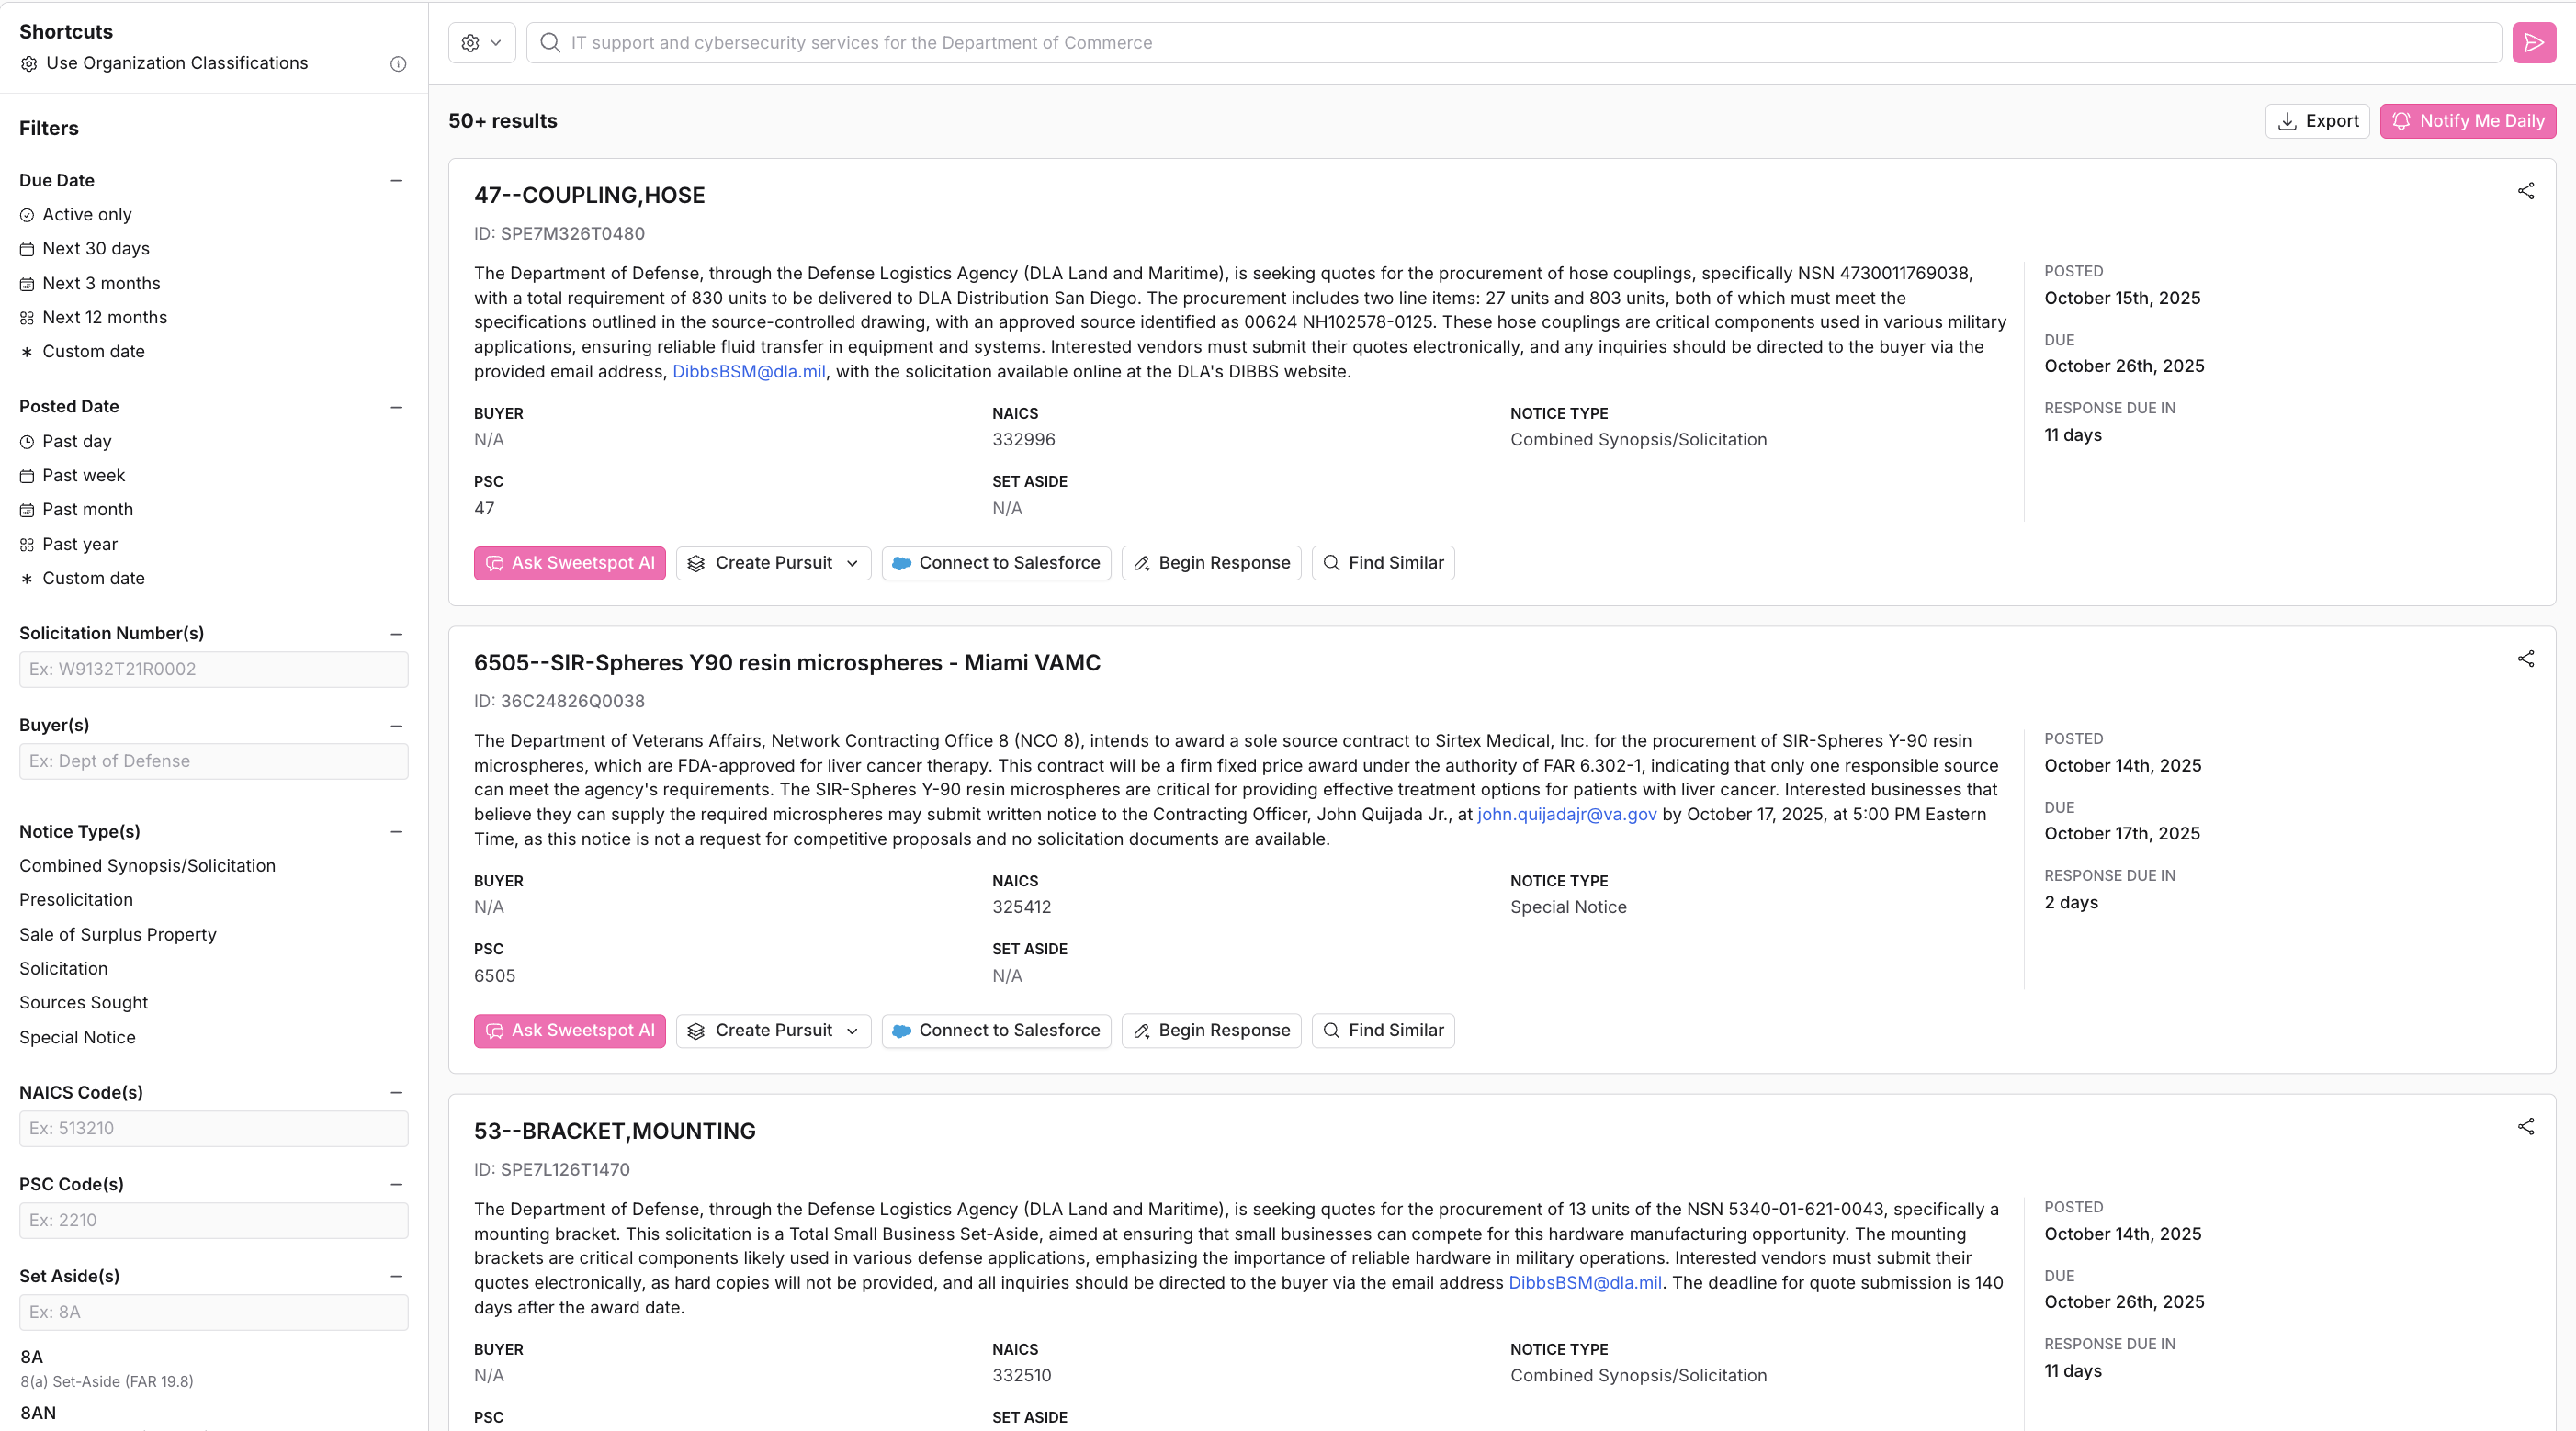Select the Active only due date filter

click(x=86, y=215)
